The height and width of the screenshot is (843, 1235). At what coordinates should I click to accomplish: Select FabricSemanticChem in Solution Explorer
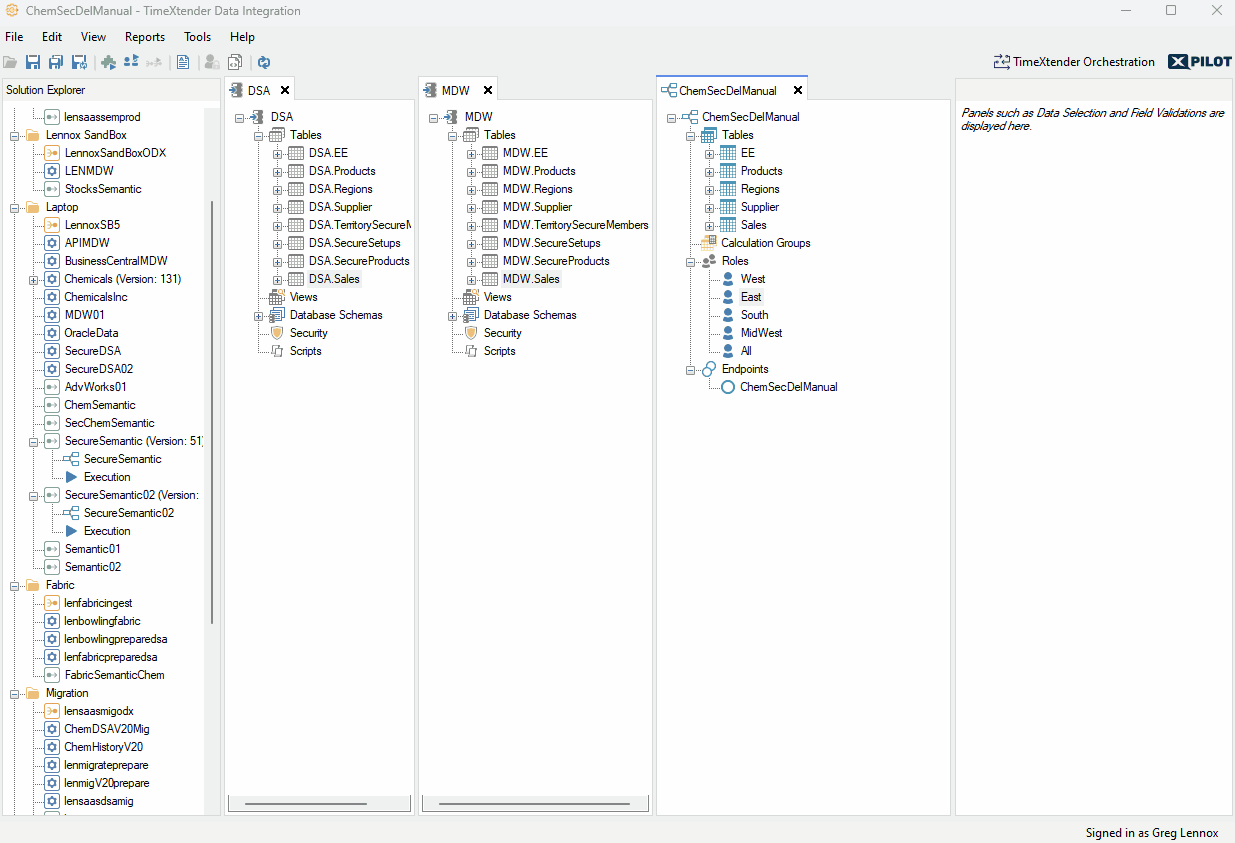click(114, 675)
